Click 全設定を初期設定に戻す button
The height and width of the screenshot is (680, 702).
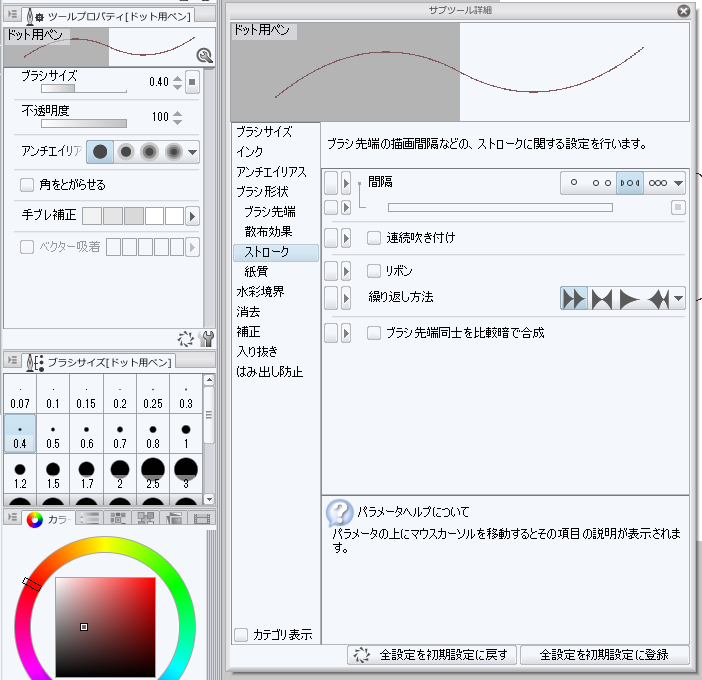click(x=432, y=655)
